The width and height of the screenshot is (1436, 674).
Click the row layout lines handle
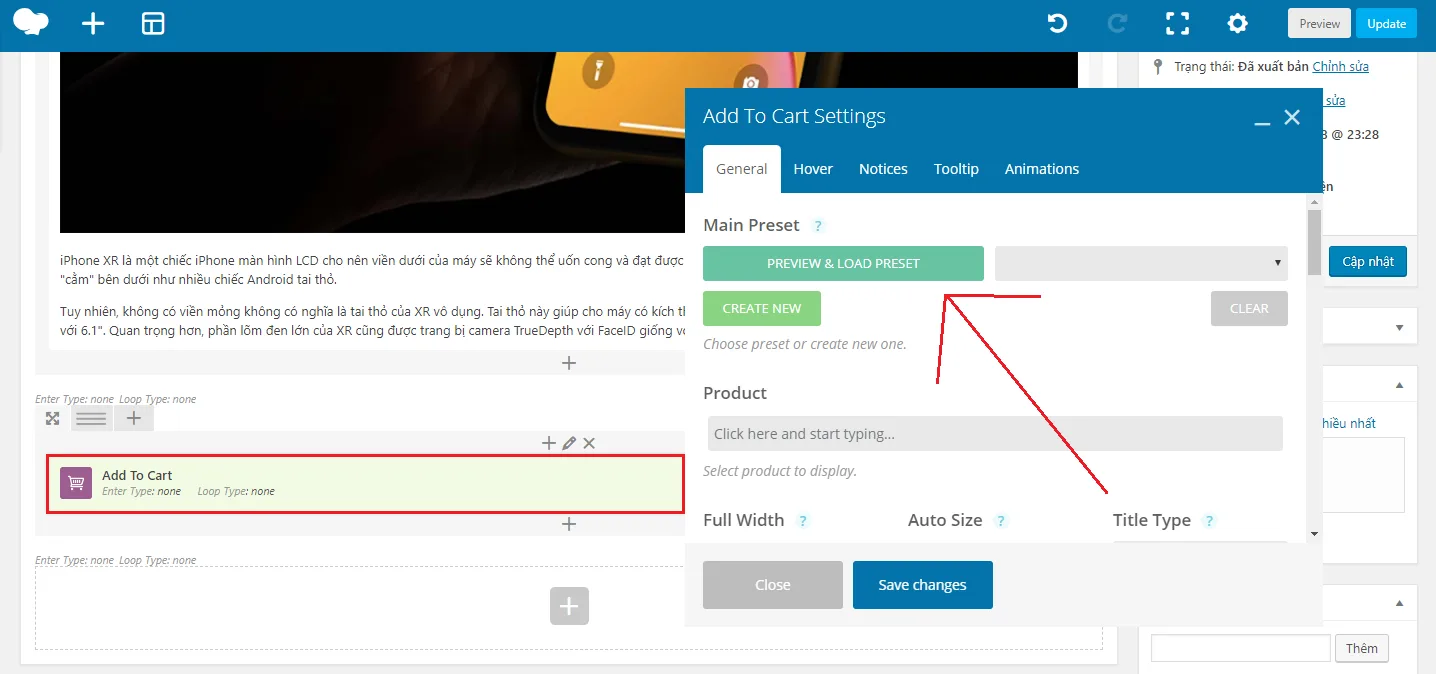[91, 419]
